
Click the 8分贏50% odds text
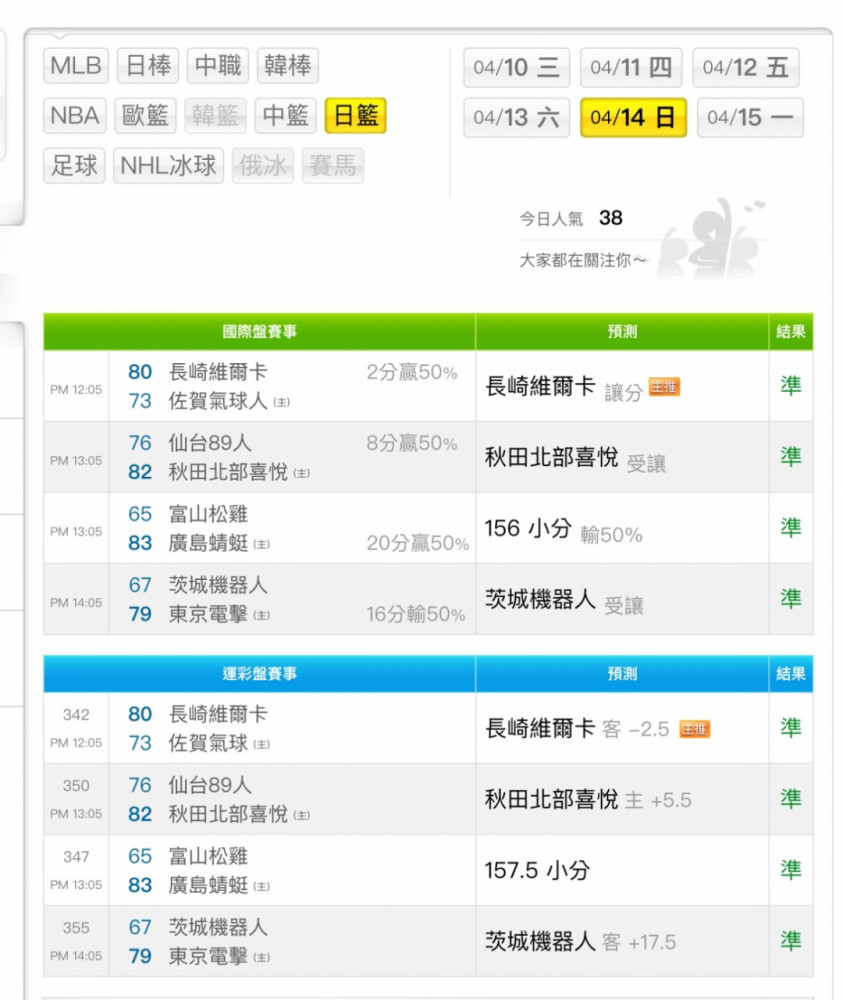point(412,443)
